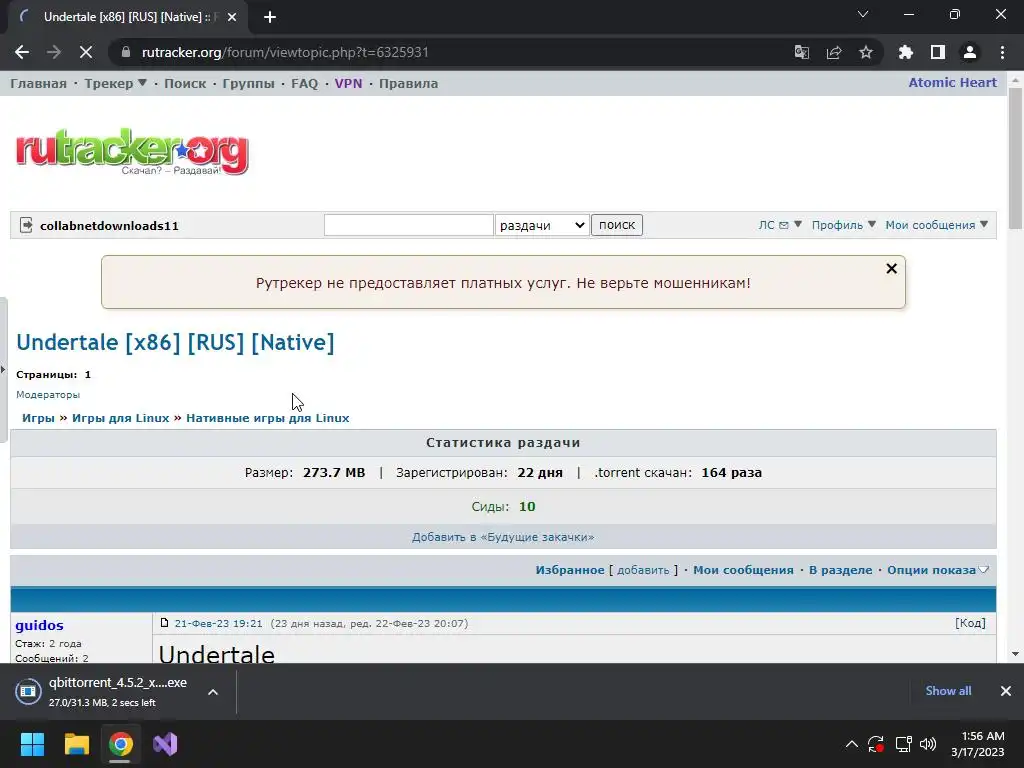Open Избранное link
This screenshot has width=1024, height=768.
point(569,570)
